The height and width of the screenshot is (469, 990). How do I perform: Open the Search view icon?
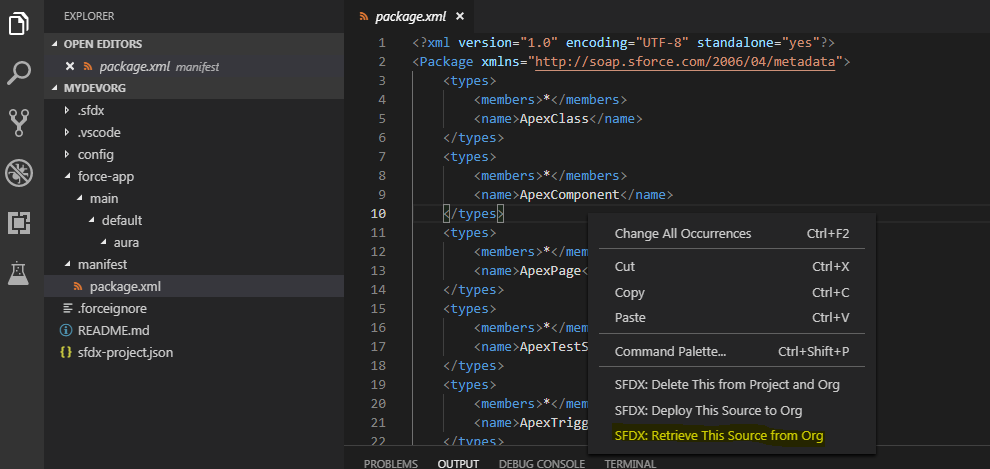(19, 73)
